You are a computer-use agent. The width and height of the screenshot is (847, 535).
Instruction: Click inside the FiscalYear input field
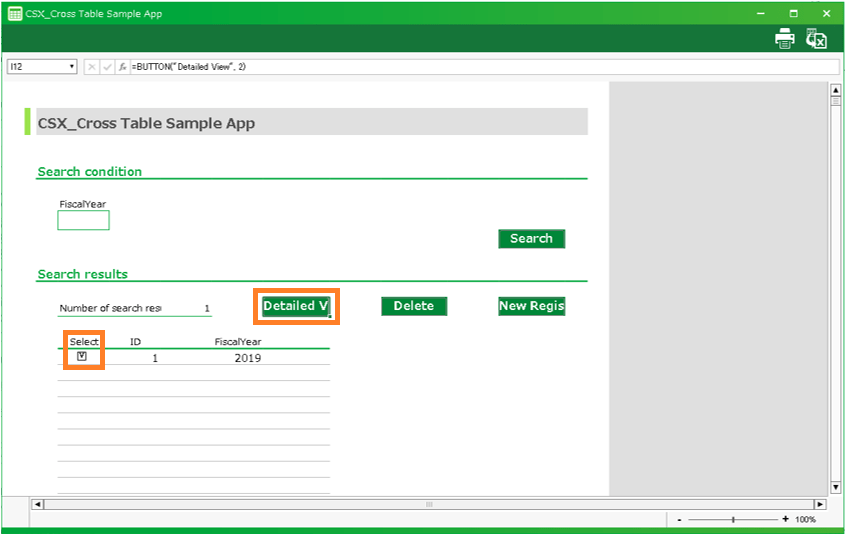coord(83,220)
